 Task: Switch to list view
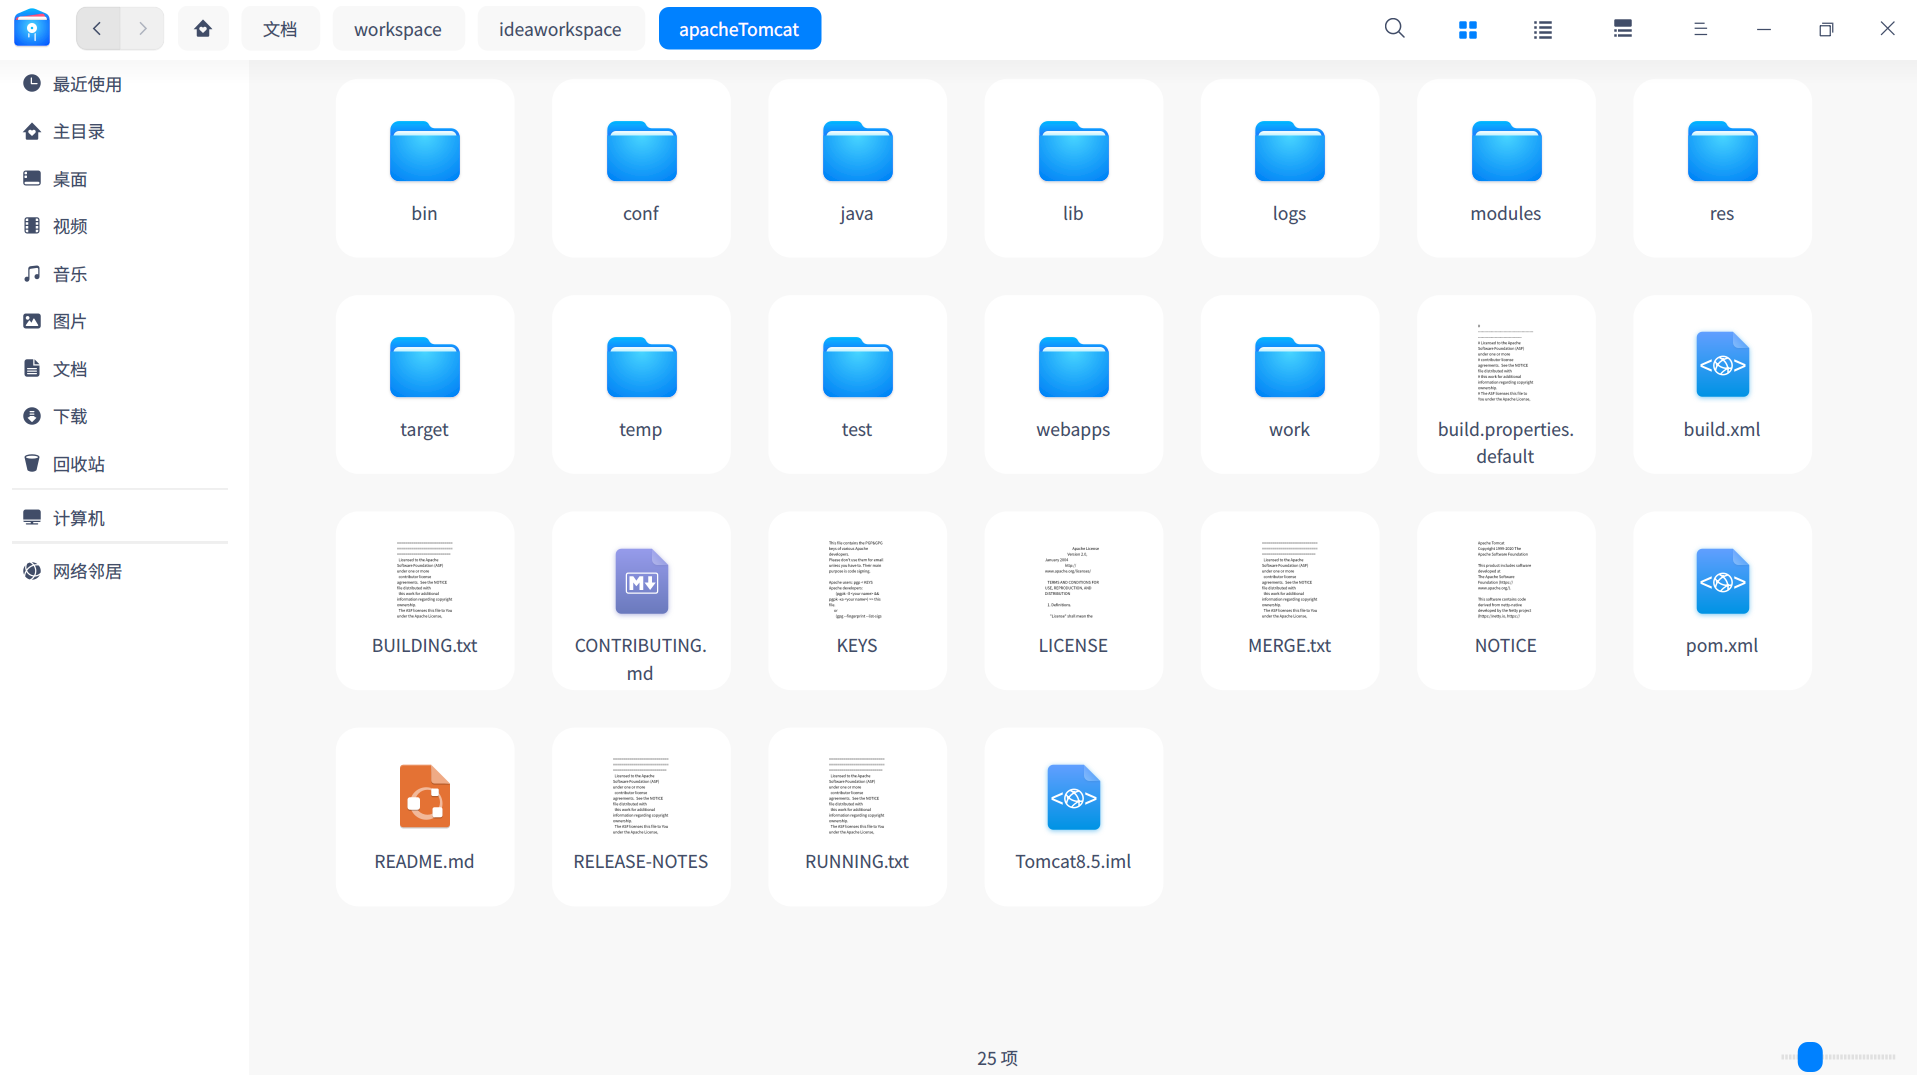pyautogui.click(x=1543, y=30)
